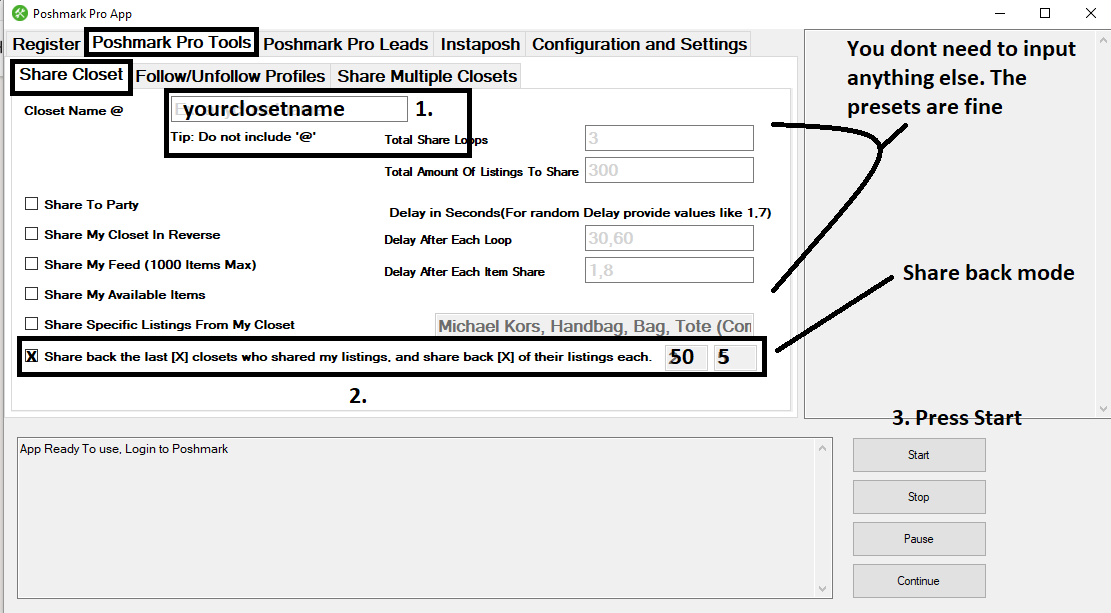Click the Pause button
The image size is (1111, 613).
tap(919, 539)
